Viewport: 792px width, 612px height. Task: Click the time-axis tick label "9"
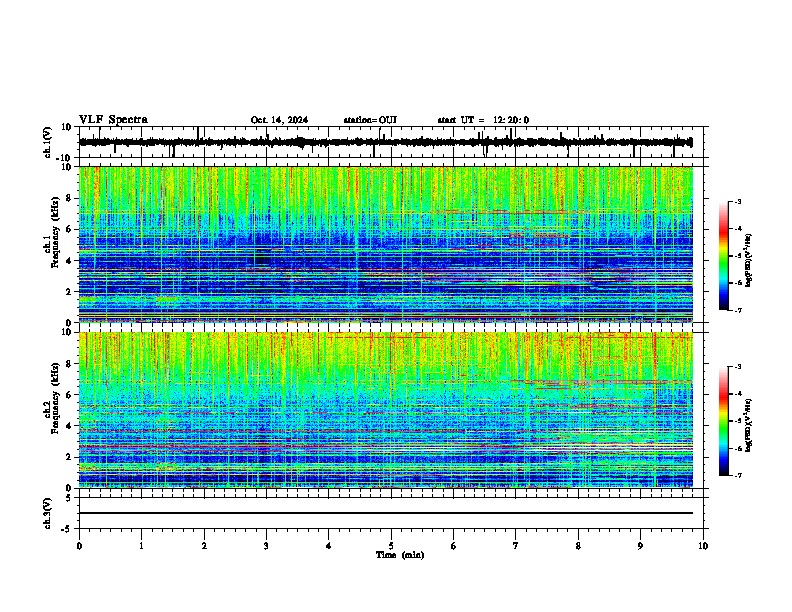640,546
